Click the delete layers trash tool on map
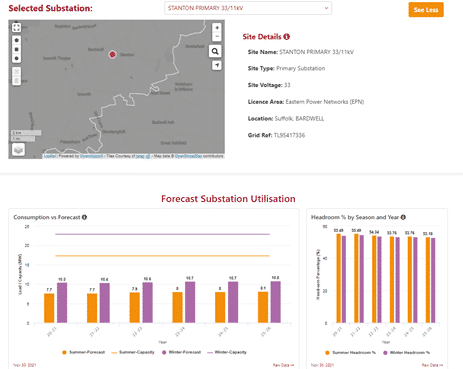The image size is (463, 369). click(16, 81)
